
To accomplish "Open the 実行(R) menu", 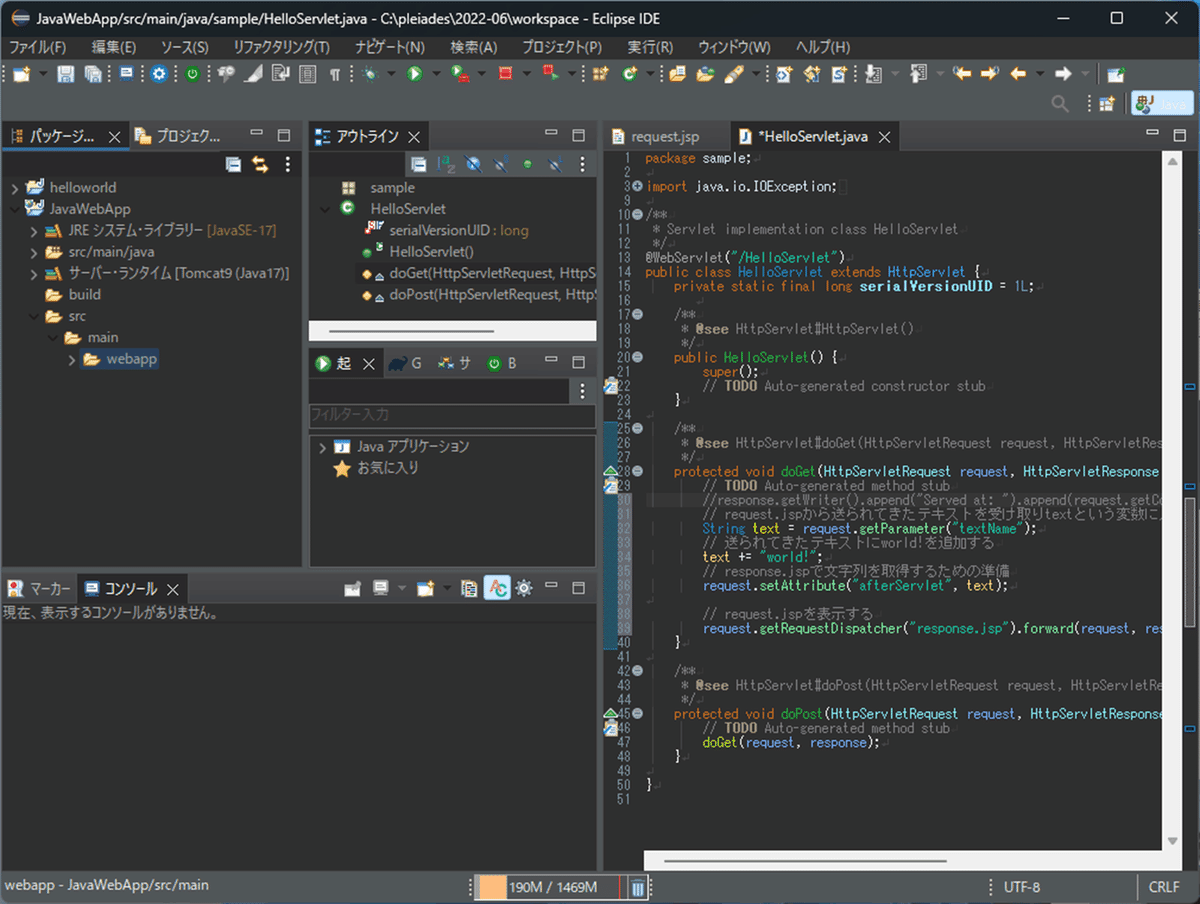I will 650,47.
